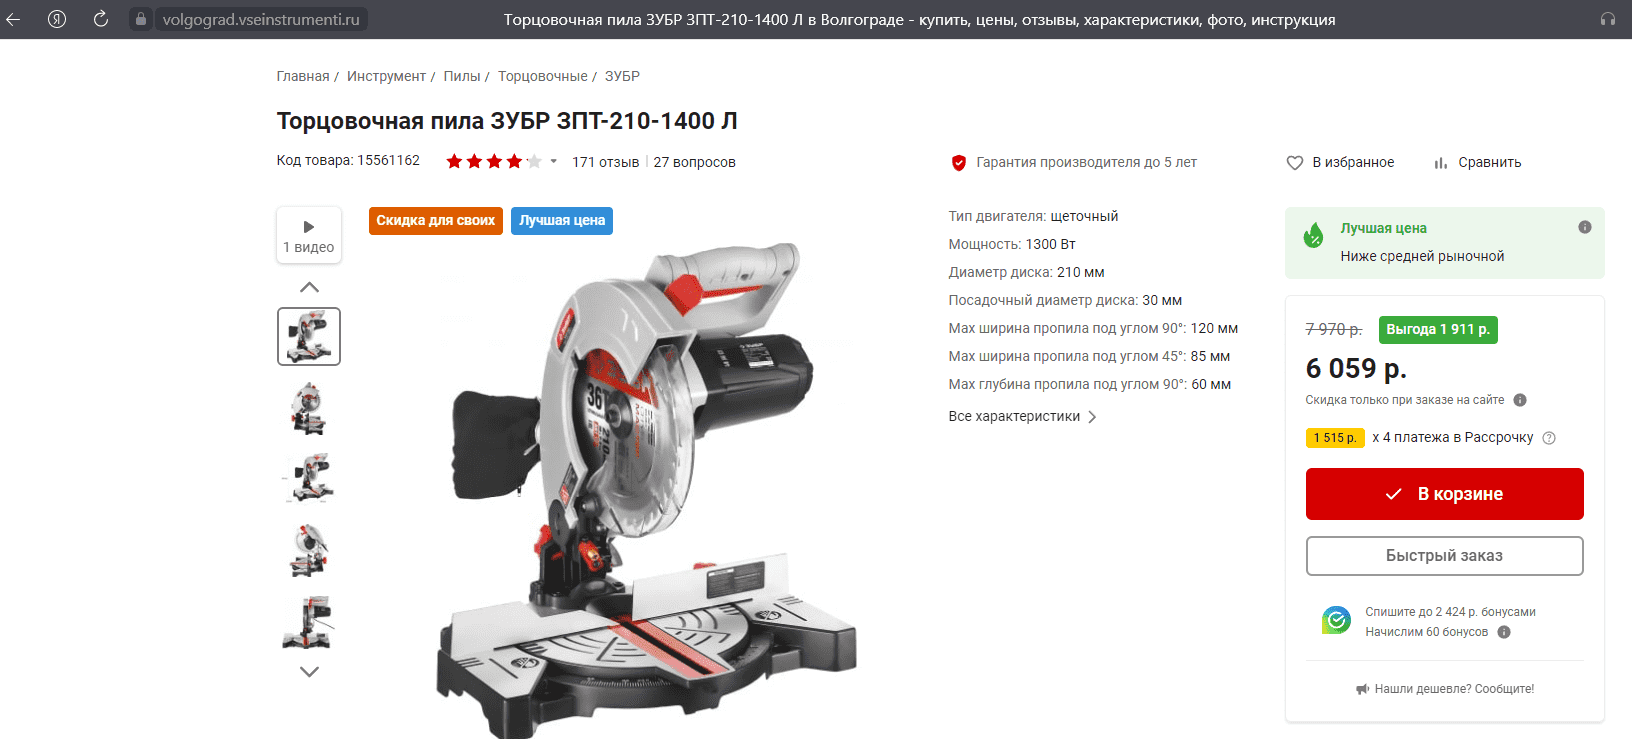Open the Yandex logo icon in toolbar
This screenshot has width=1632, height=739.
57,19
